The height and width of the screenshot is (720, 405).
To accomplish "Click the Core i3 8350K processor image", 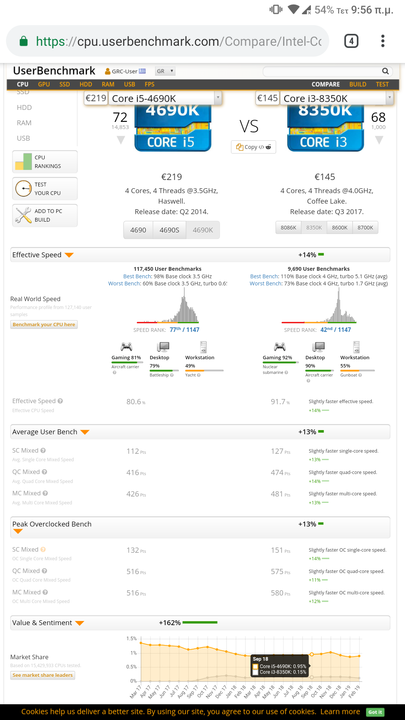I will (325, 128).
